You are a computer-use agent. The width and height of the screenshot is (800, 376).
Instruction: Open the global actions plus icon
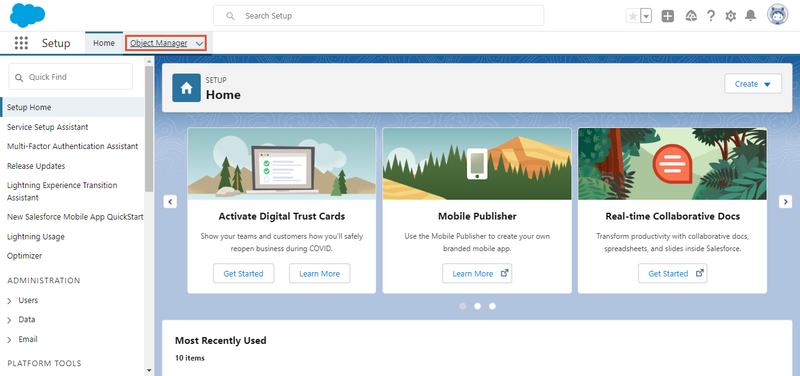pyautogui.click(x=668, y=16)
